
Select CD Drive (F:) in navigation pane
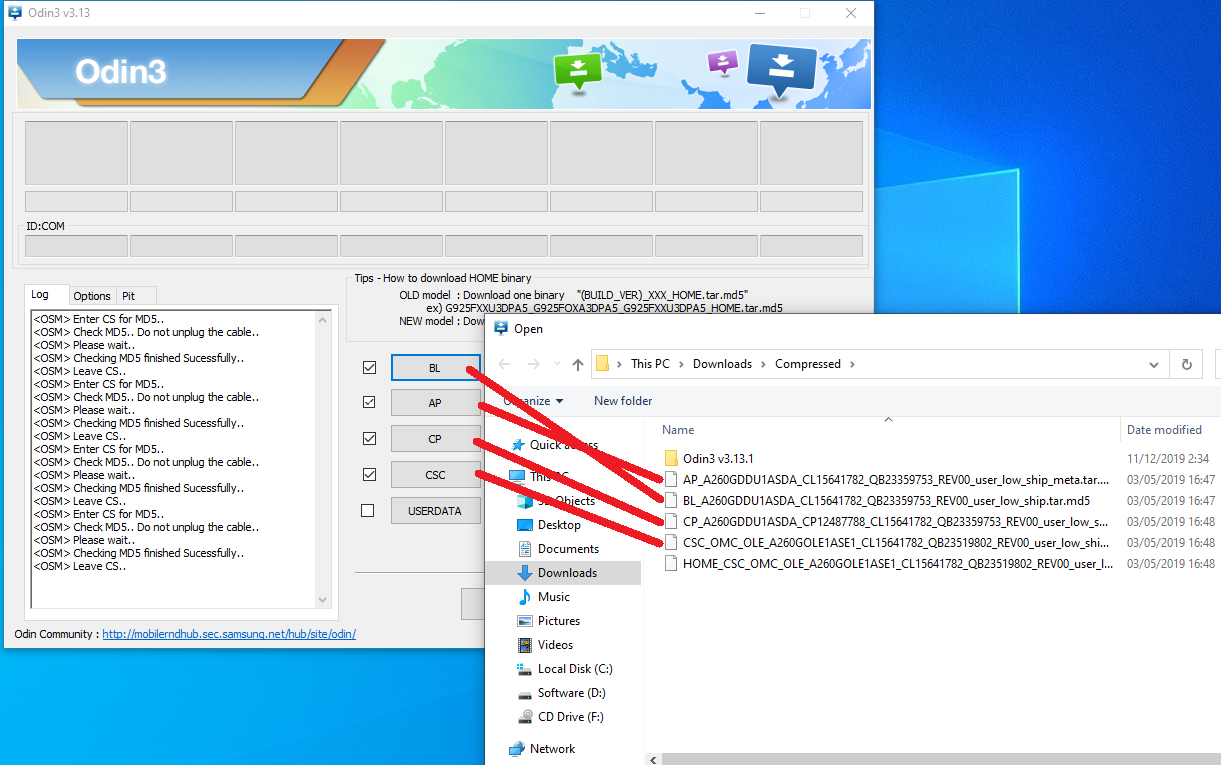click(571, 717)
